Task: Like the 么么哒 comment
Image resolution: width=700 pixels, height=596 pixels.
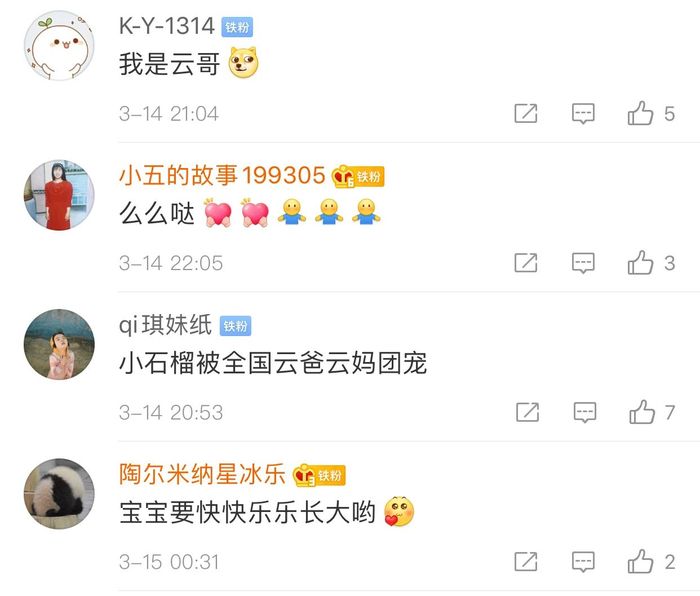Action: point(640,263)
